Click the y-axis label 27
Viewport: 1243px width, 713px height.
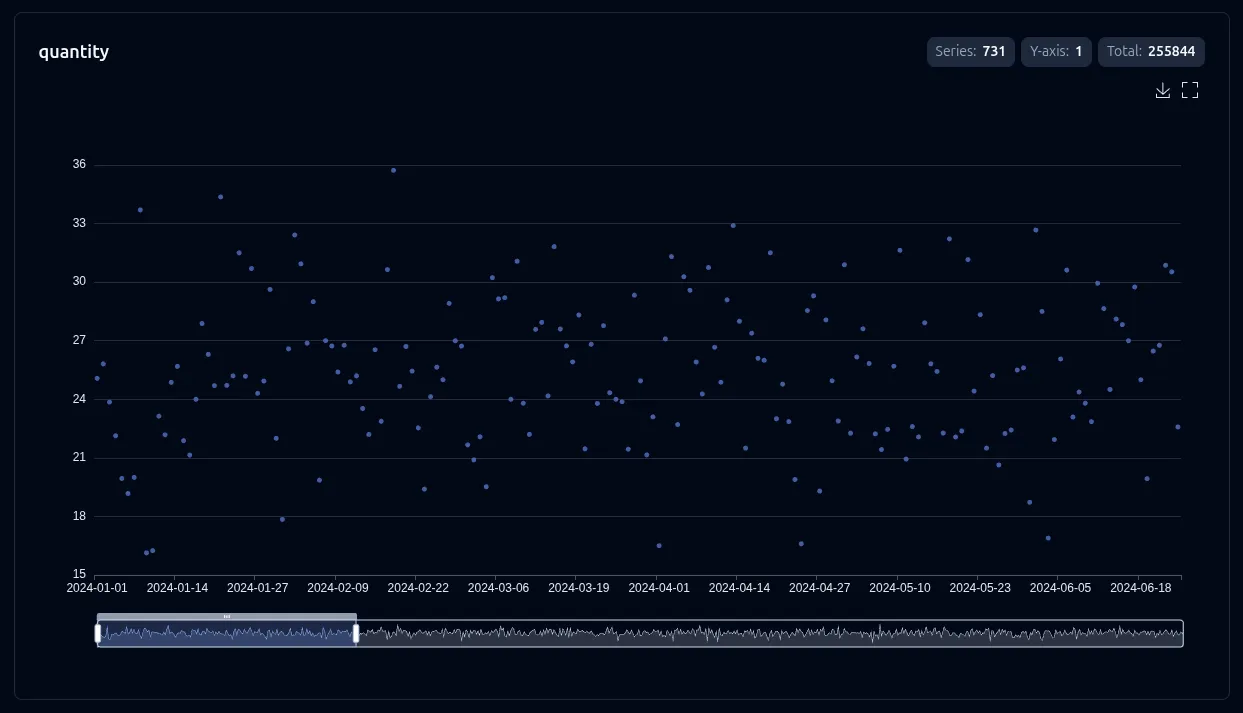coord(79,340)
